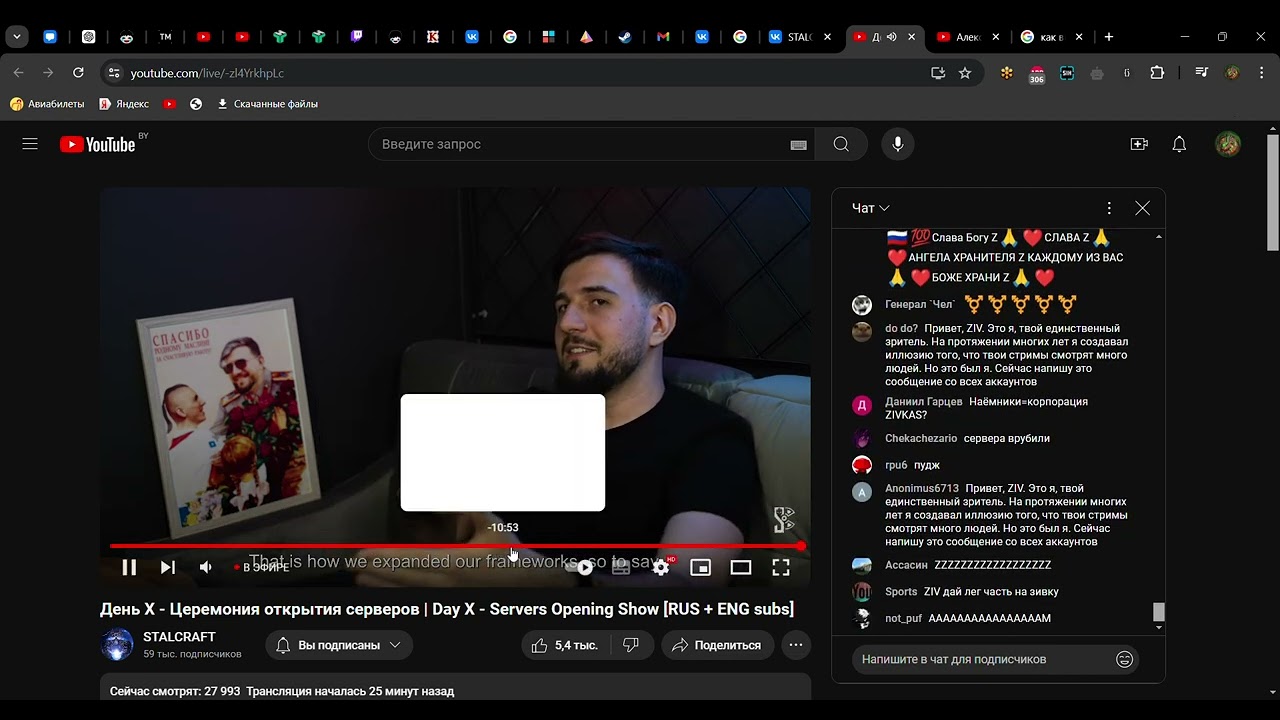This screenshot has width=1280, height=720.
Task: Open Скачанные файлы bookmark
Action: click(267, 104)
